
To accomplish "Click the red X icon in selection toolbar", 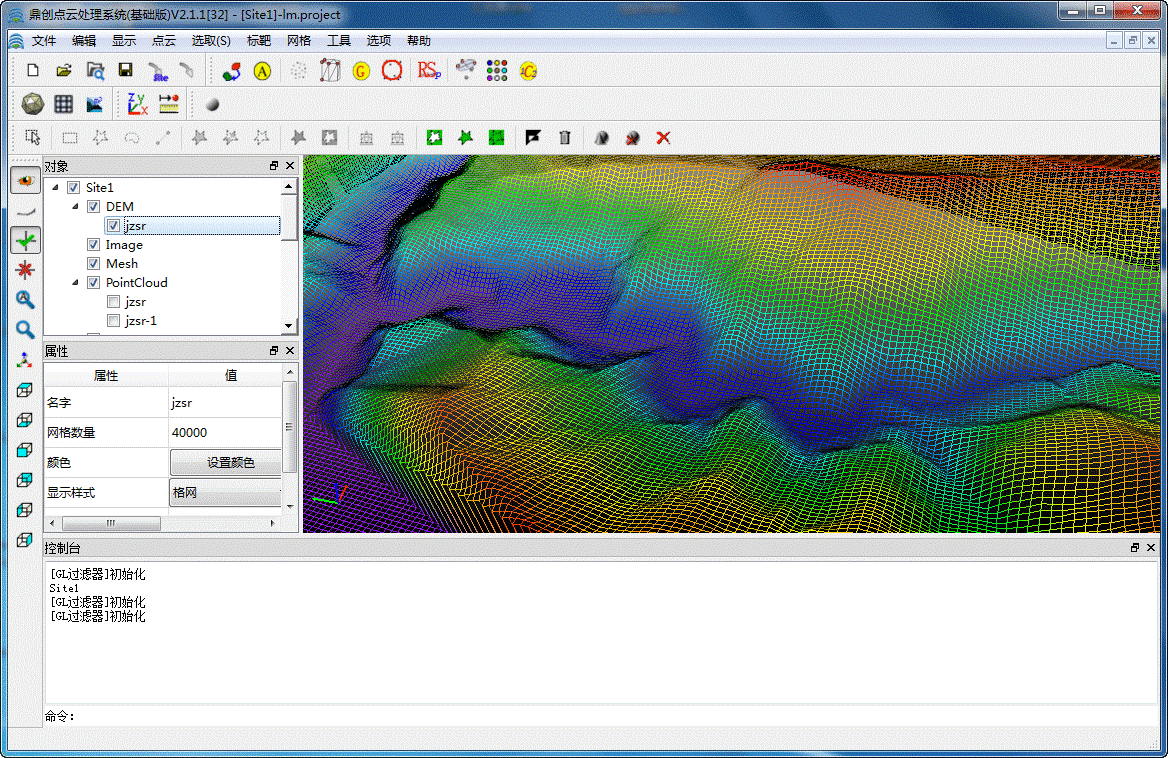I will coord(662,137).
